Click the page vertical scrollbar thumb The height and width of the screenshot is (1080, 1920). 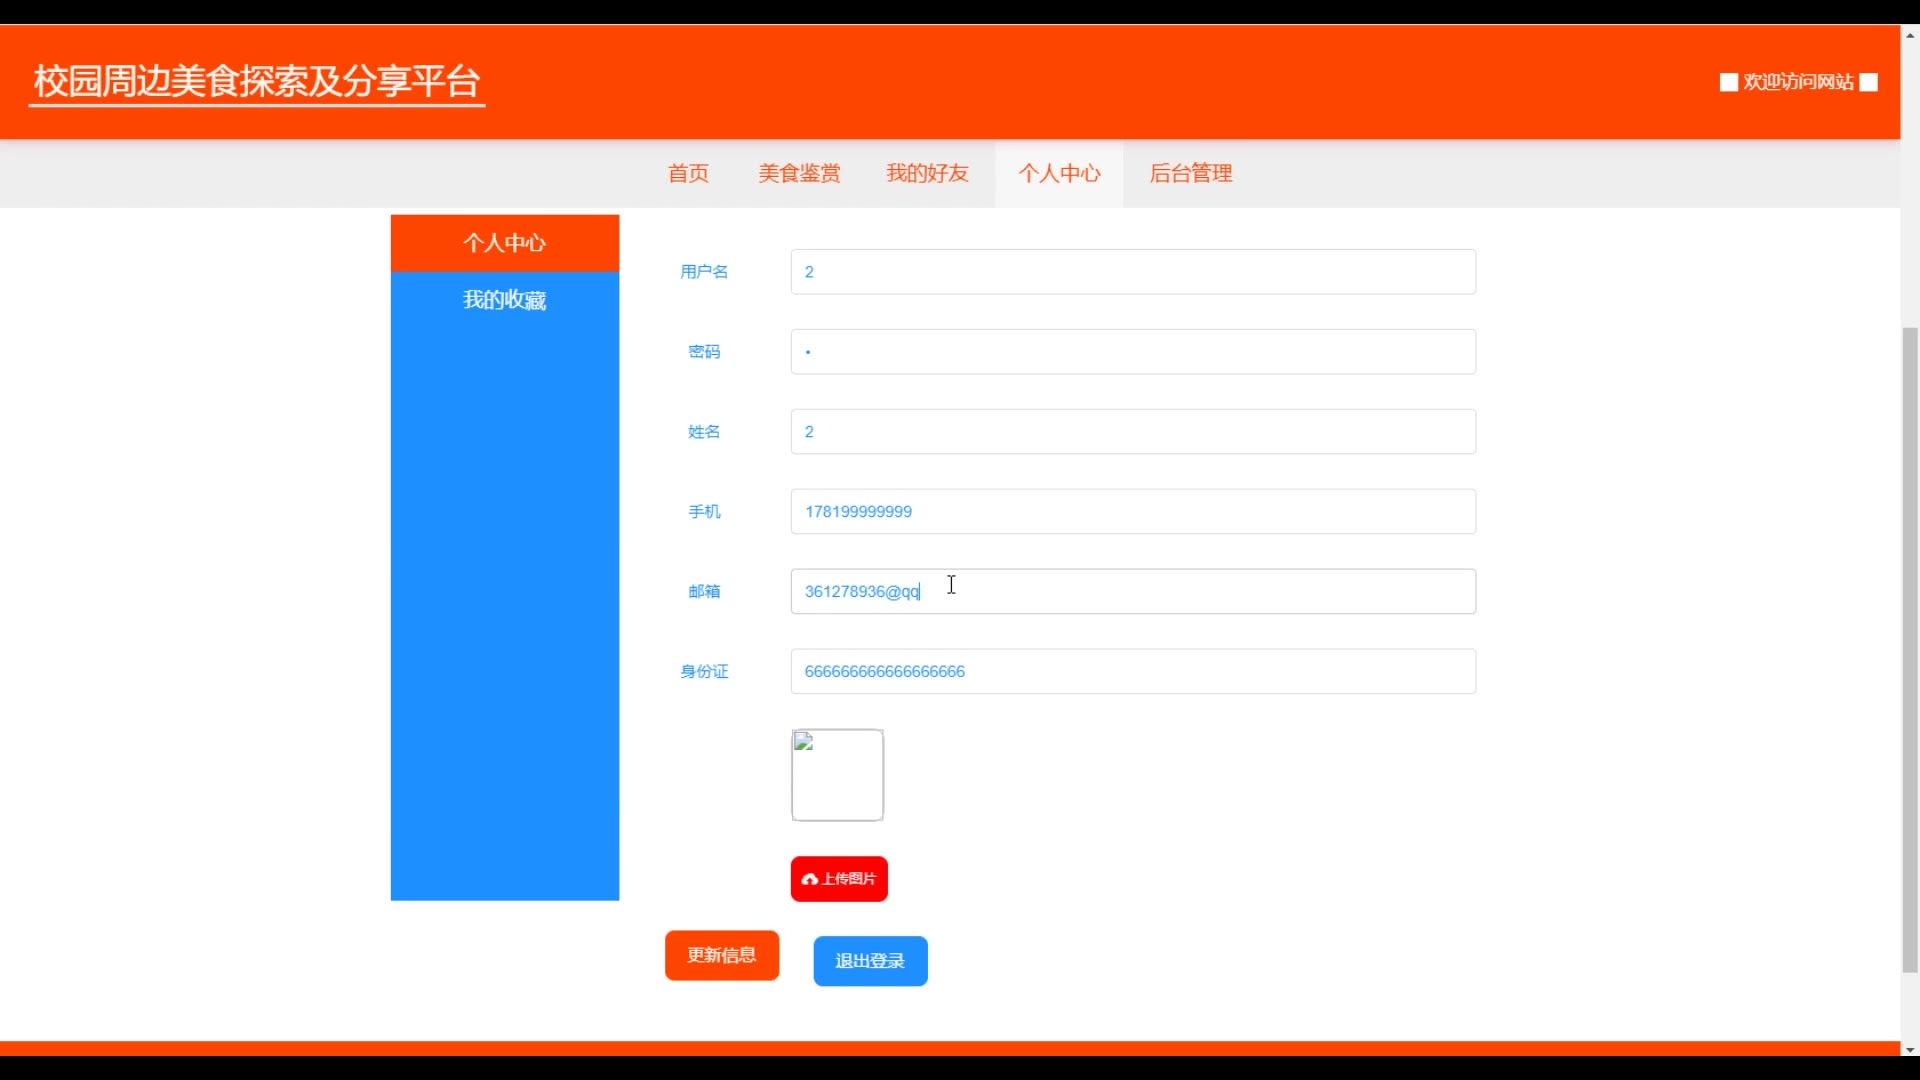click(1910, 650)
